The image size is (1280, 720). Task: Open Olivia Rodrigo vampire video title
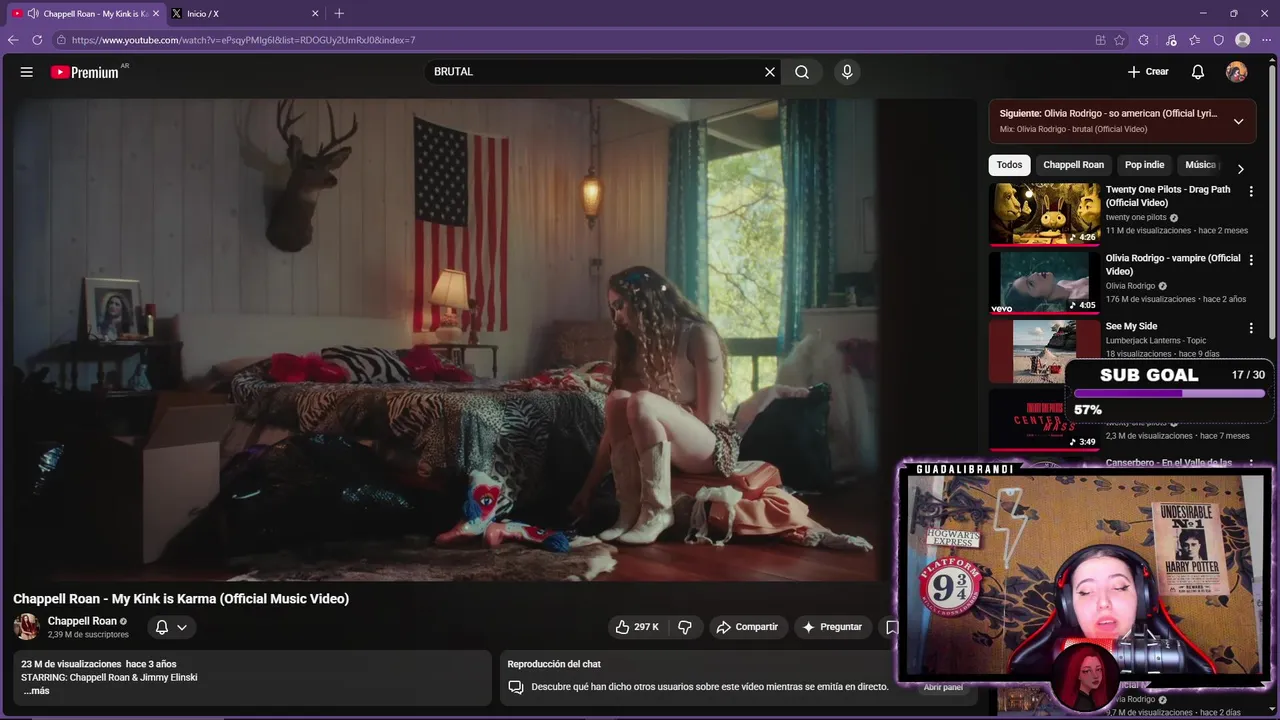[x=1173, y=264]
